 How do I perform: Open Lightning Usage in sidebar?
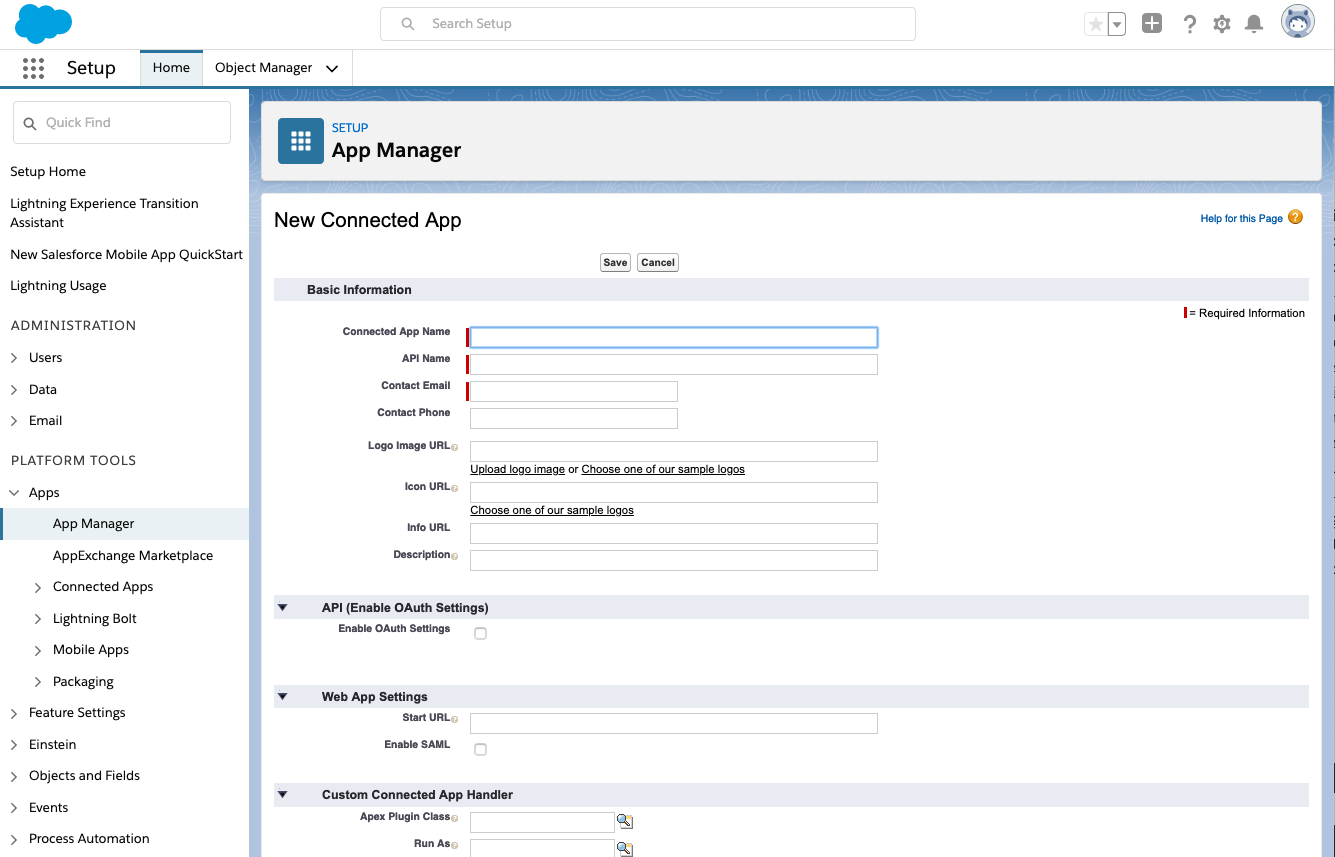click(58, 286)
